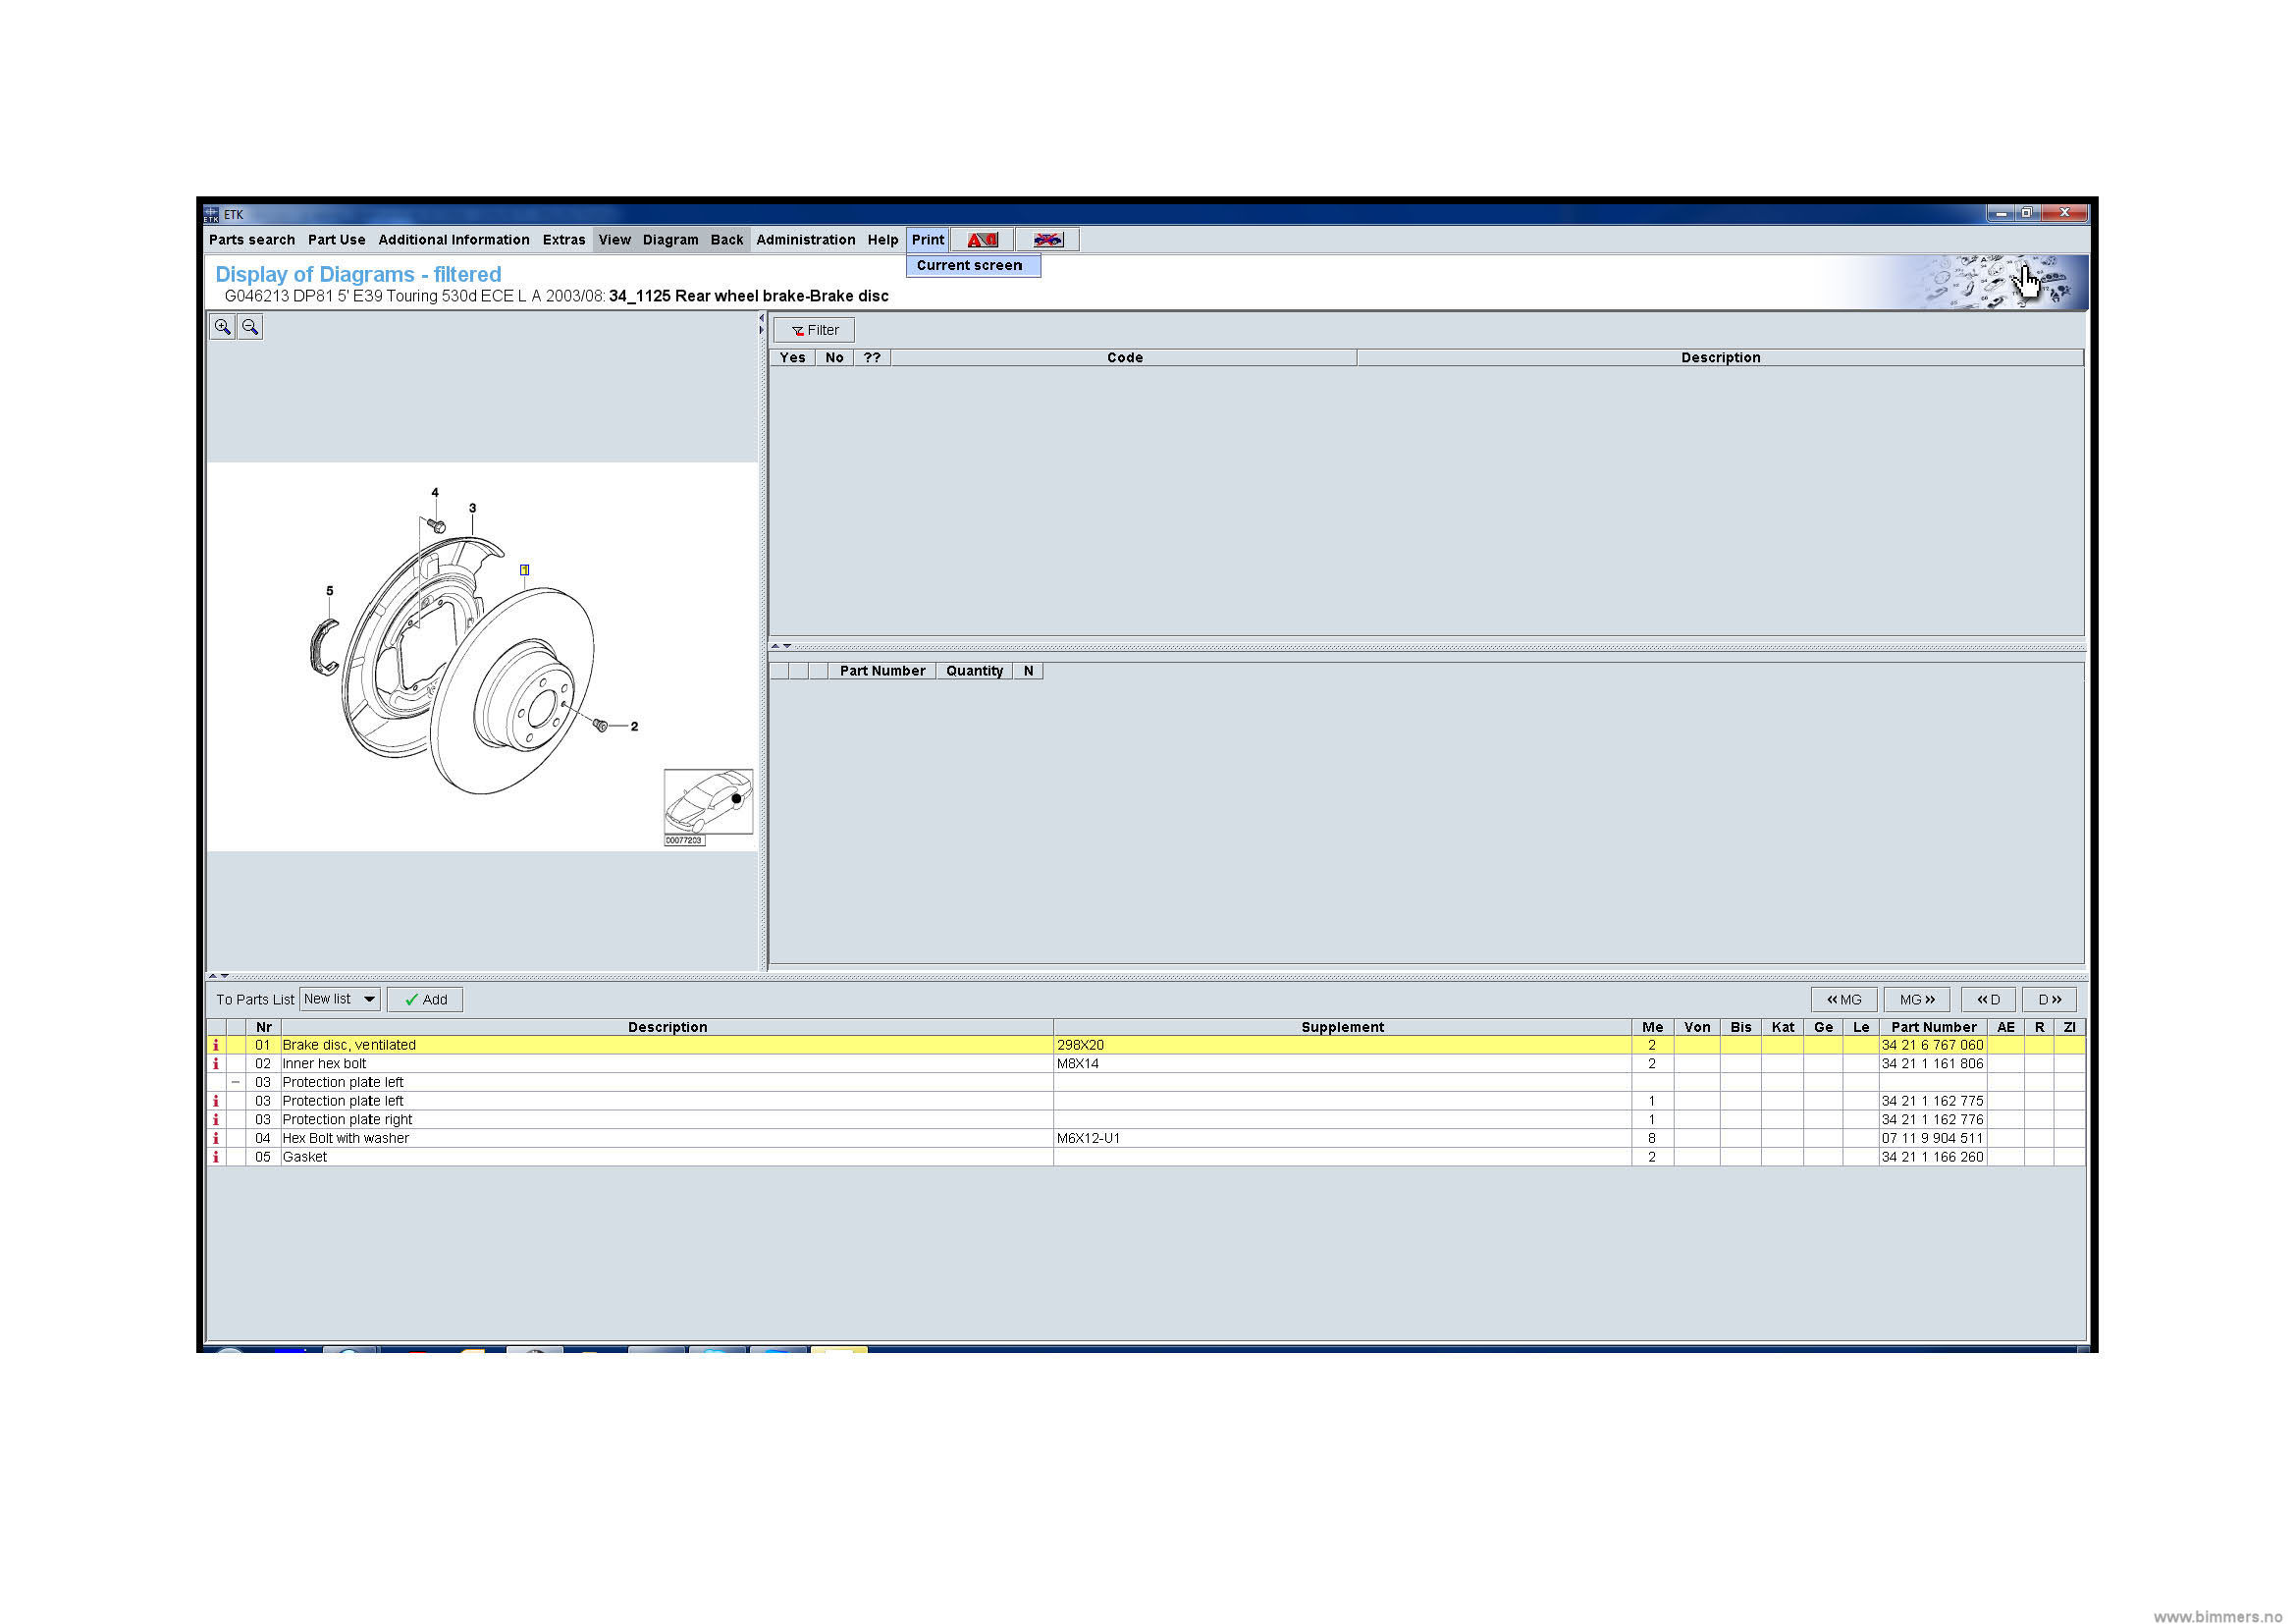The height and width of the screenshot is (1624, 2296).
Task: Click up arrow on parts list divider
Action: point(212,976)
